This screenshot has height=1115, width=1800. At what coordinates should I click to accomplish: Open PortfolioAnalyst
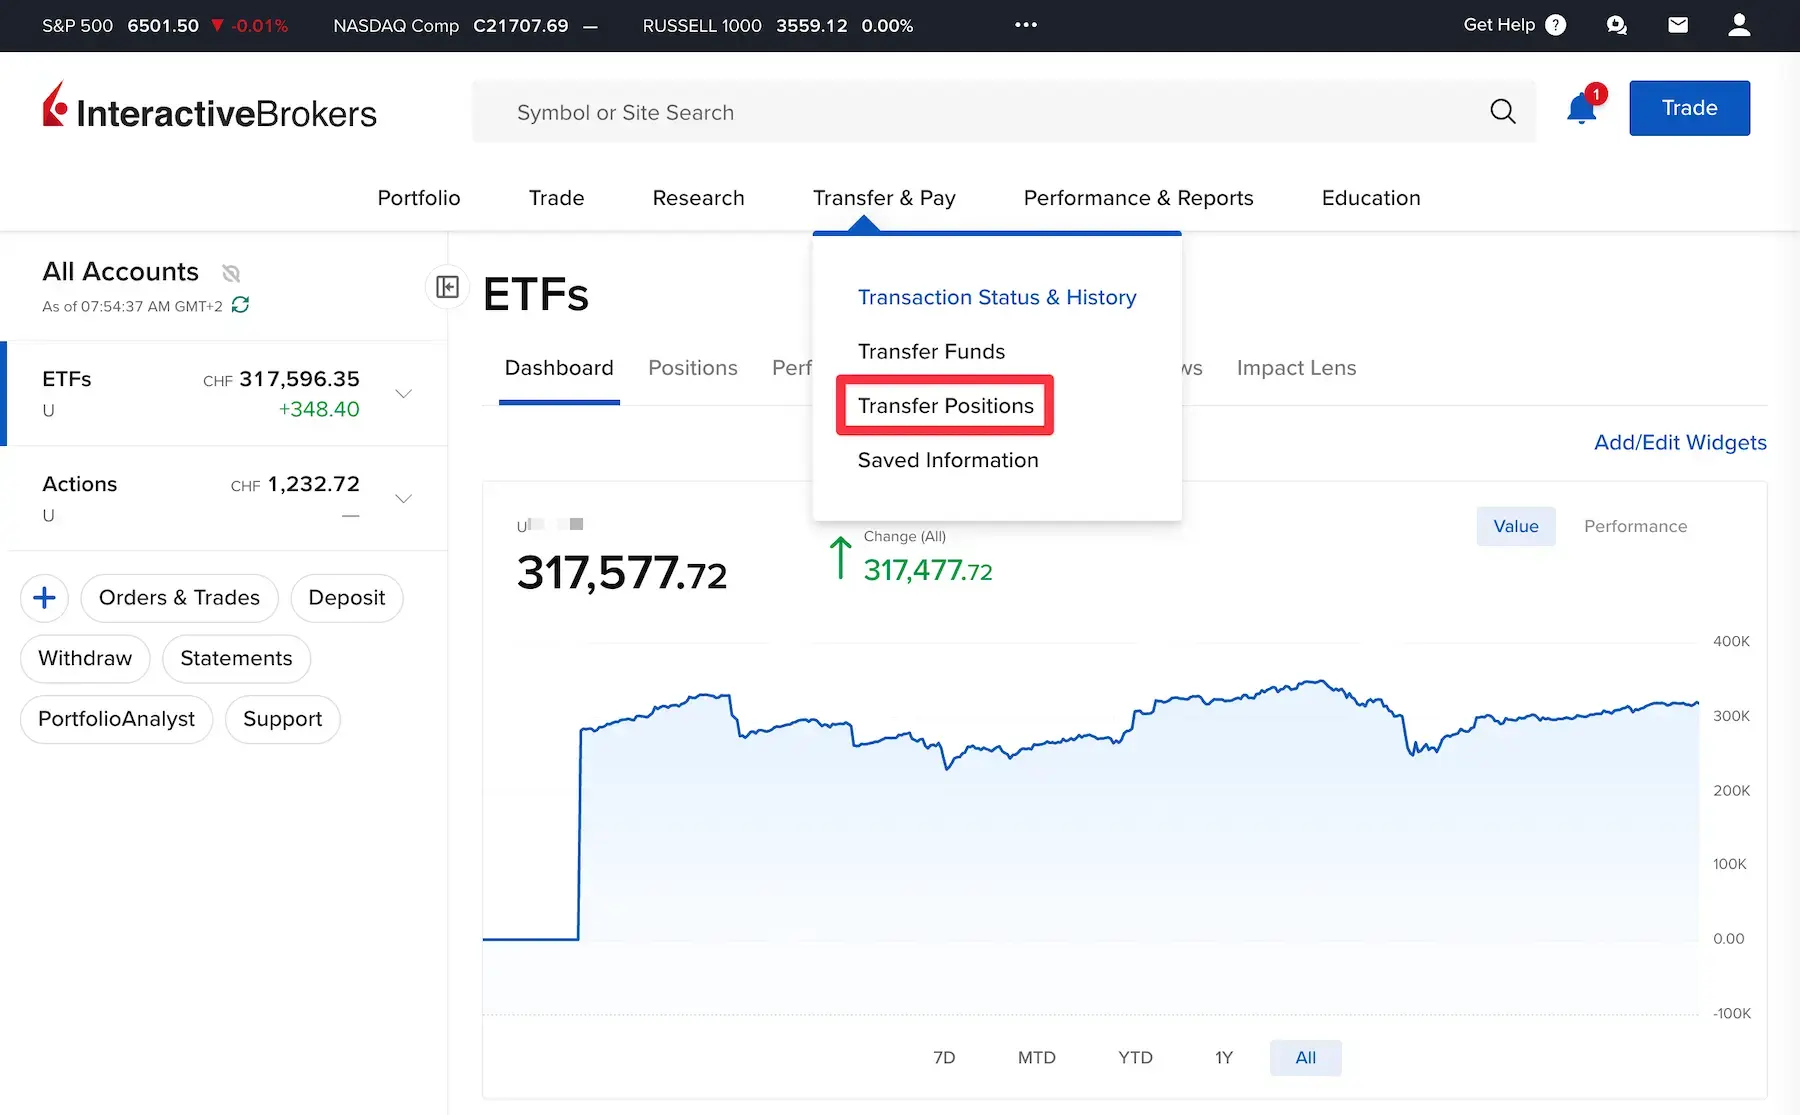tap(117, 720)
